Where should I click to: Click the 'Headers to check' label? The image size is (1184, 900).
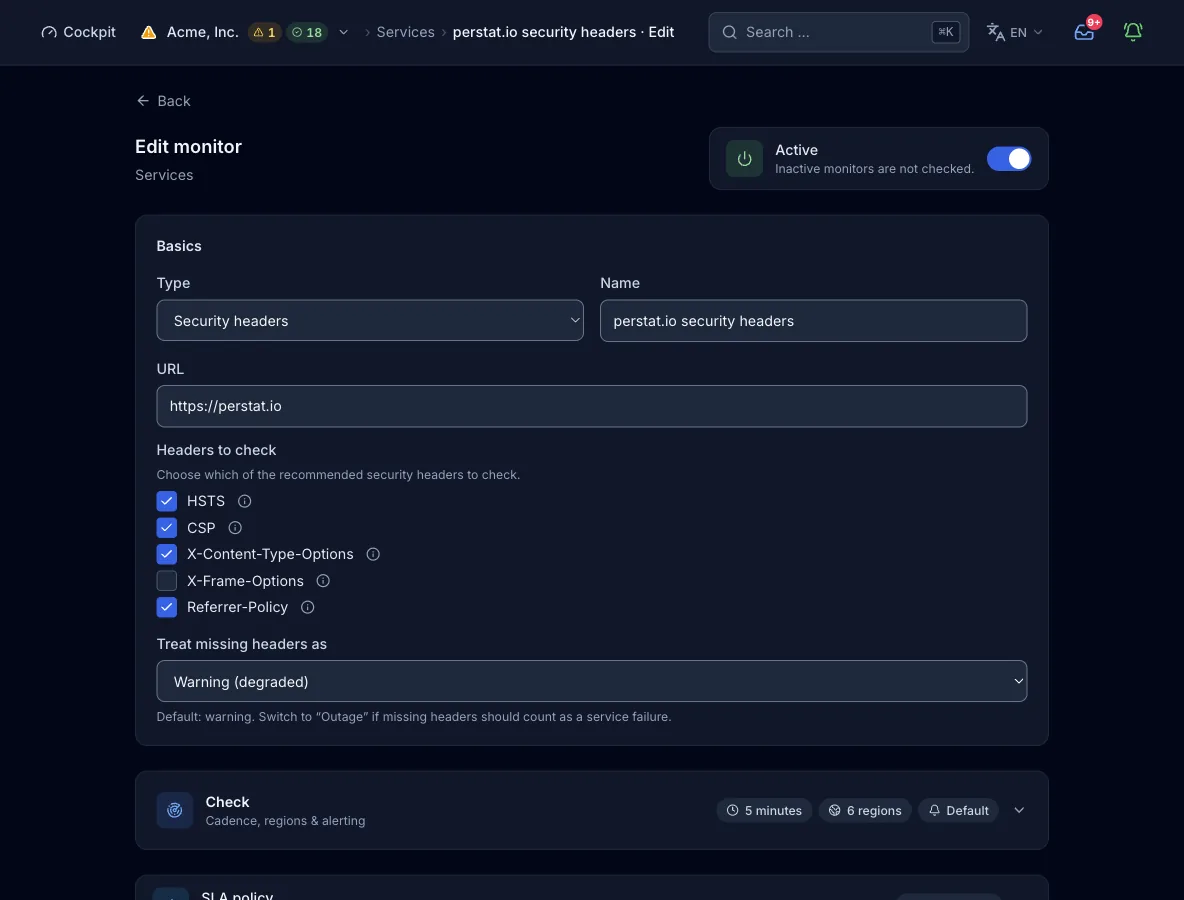[216, 450]
